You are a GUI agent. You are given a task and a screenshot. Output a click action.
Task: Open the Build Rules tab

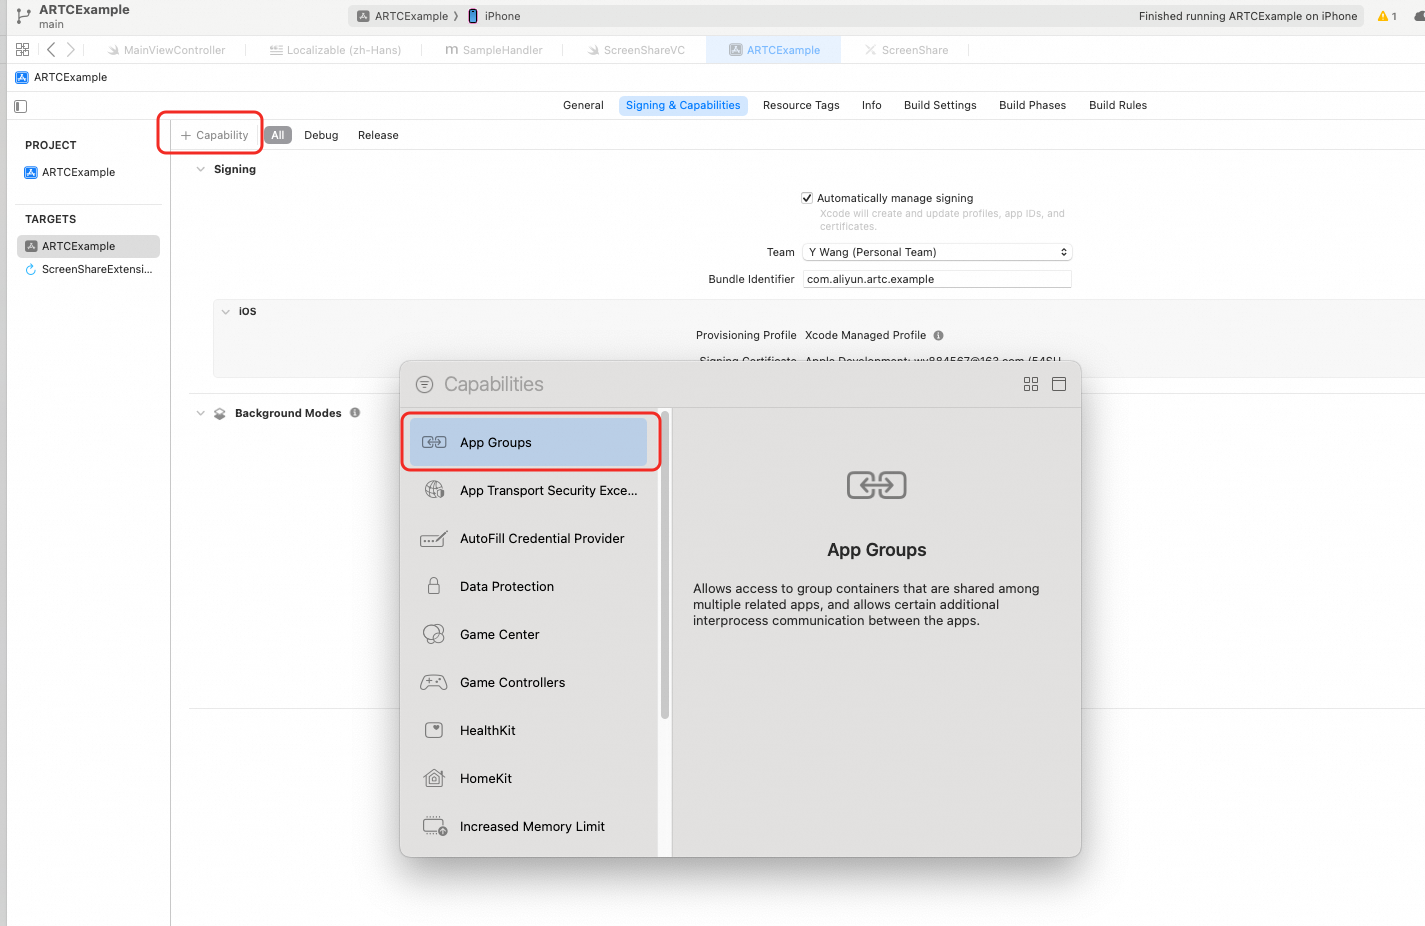[1118, 105]
